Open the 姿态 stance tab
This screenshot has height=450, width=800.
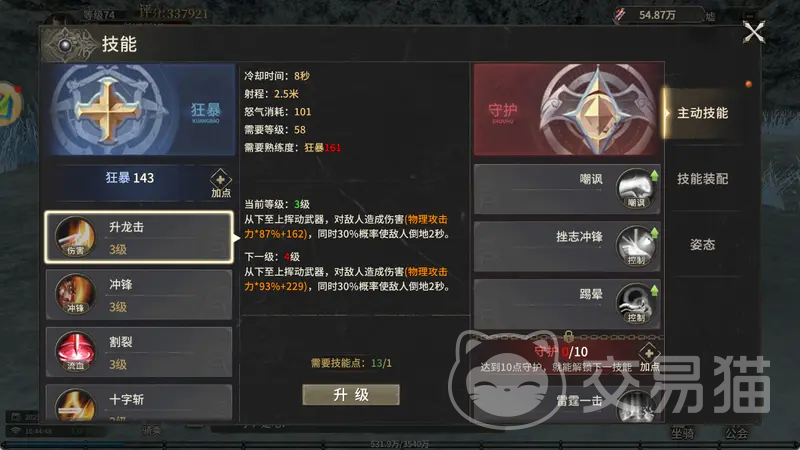tap(702, 244)
